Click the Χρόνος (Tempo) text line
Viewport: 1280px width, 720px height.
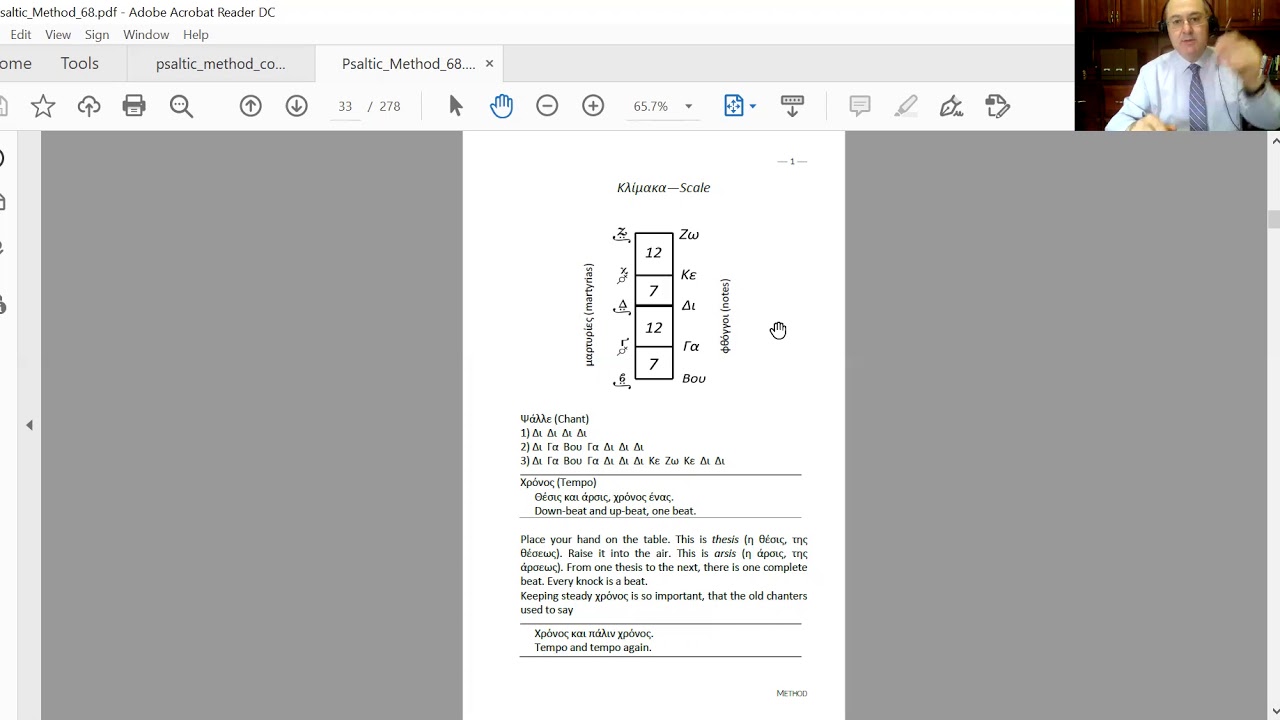(x=558, y=482)
